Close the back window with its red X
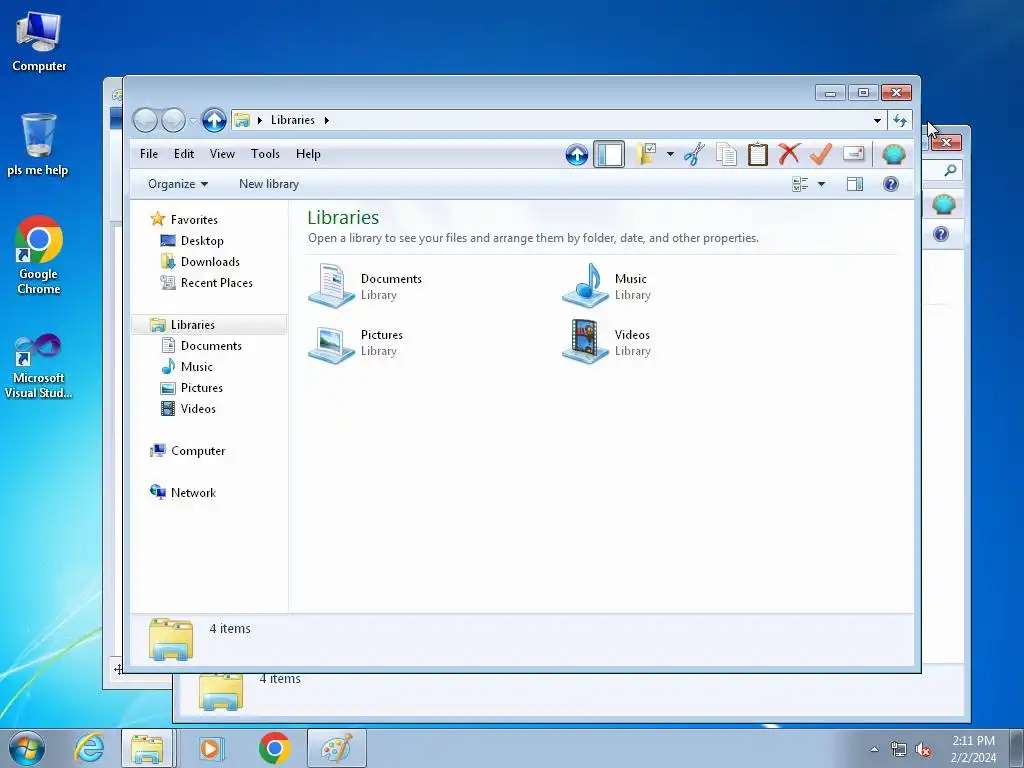The width and height of the screenshot is (1024, 768). (946, 142)
